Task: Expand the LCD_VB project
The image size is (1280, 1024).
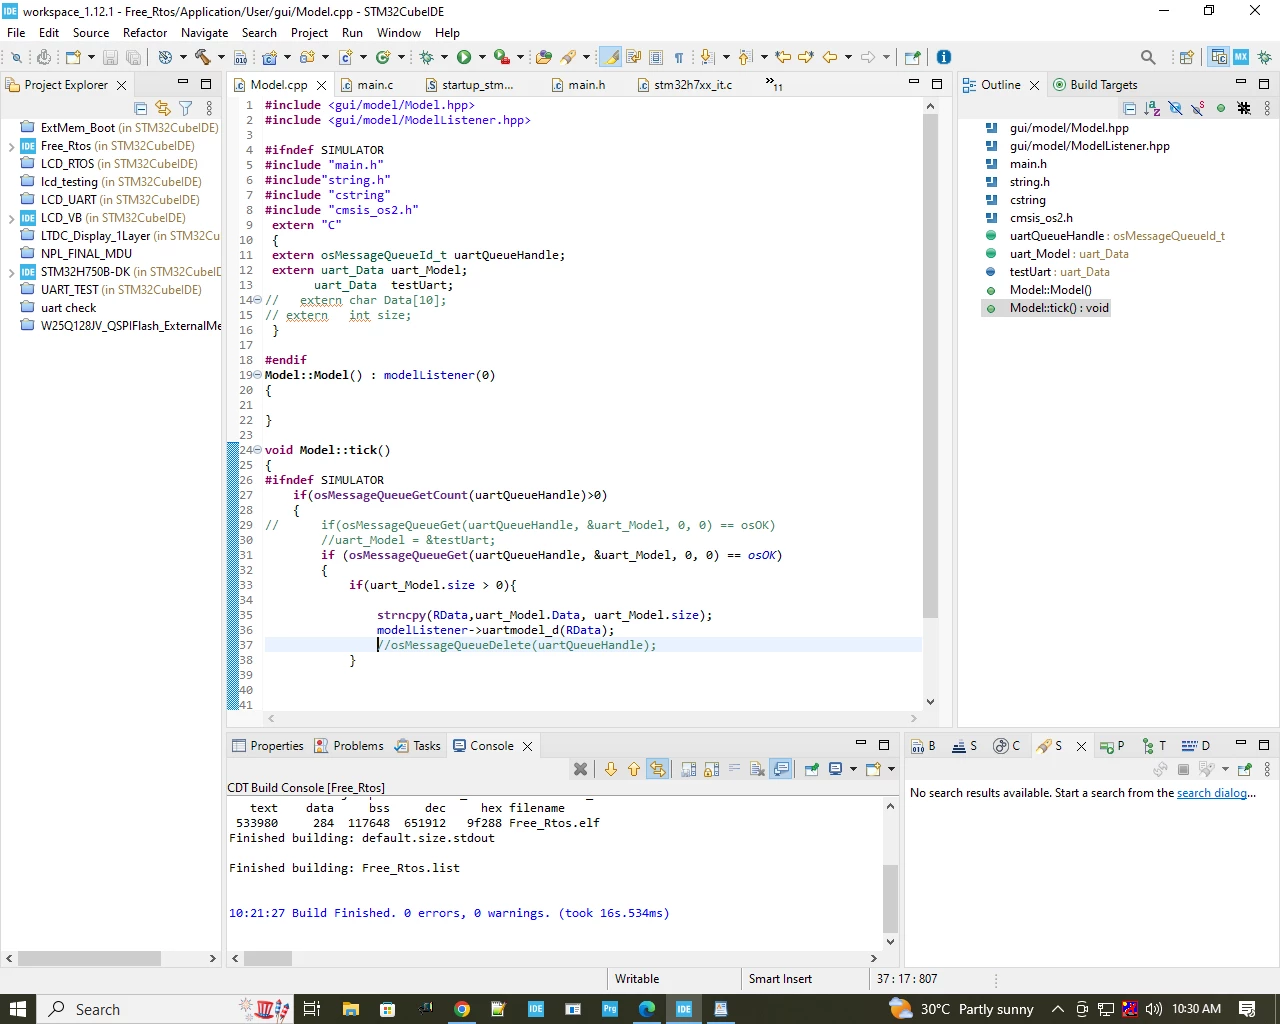Action: click(x=11, y=218)
